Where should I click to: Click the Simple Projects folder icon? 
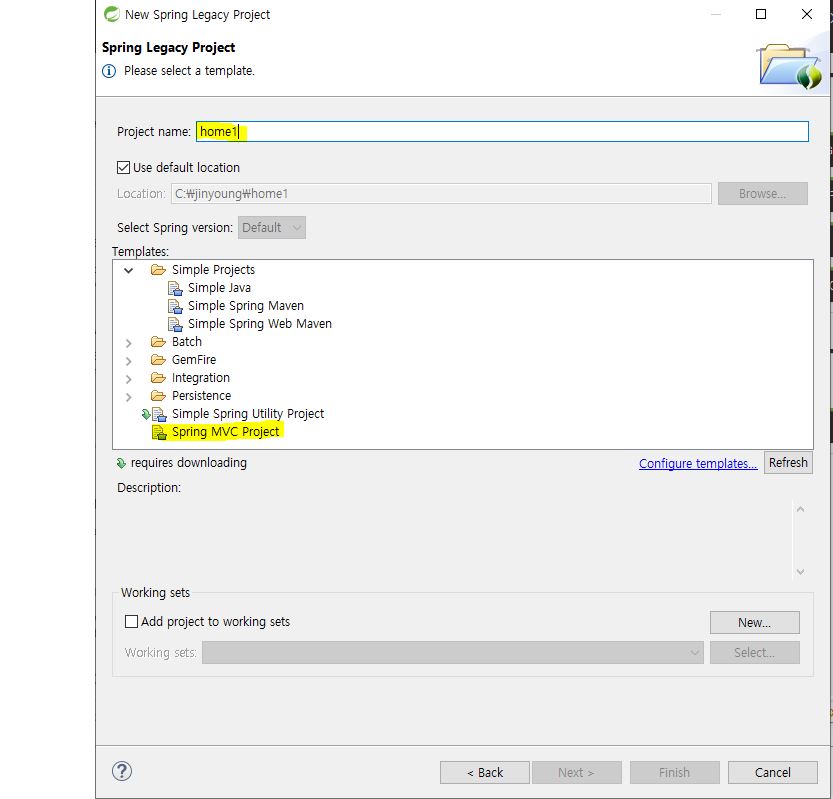click(158, 270)
